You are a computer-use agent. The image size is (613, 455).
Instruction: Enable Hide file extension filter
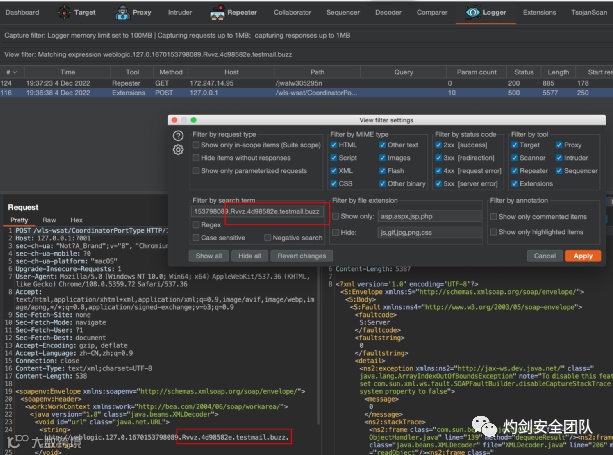[335, 233]
